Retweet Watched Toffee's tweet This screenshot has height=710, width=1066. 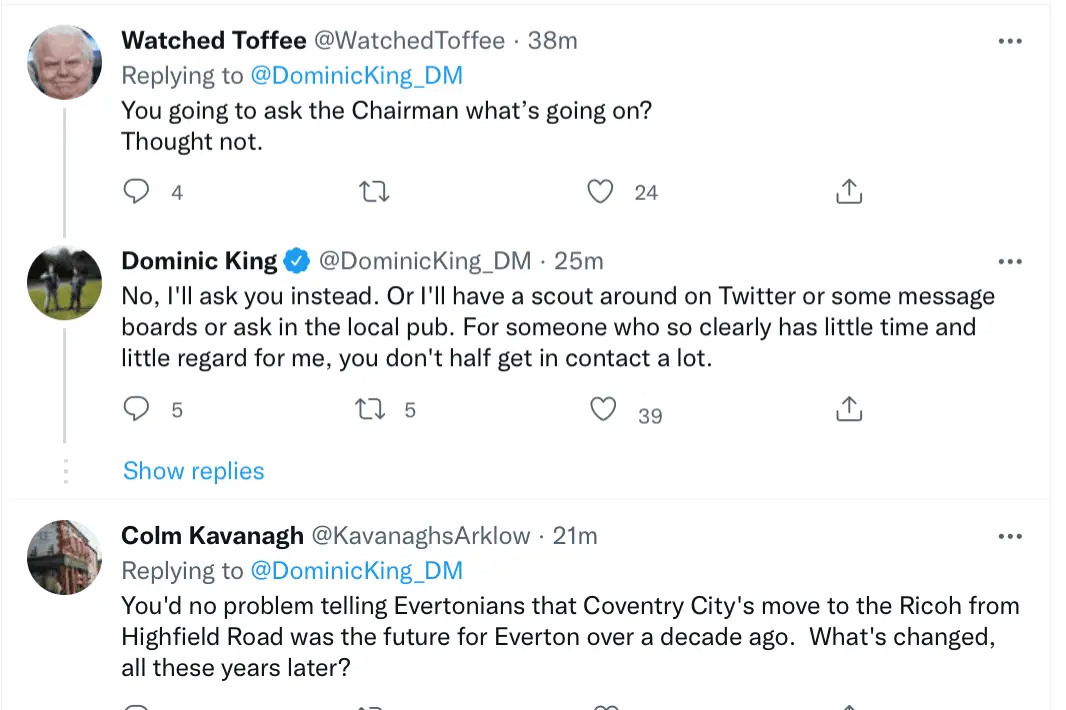click(x=374, y=192)
